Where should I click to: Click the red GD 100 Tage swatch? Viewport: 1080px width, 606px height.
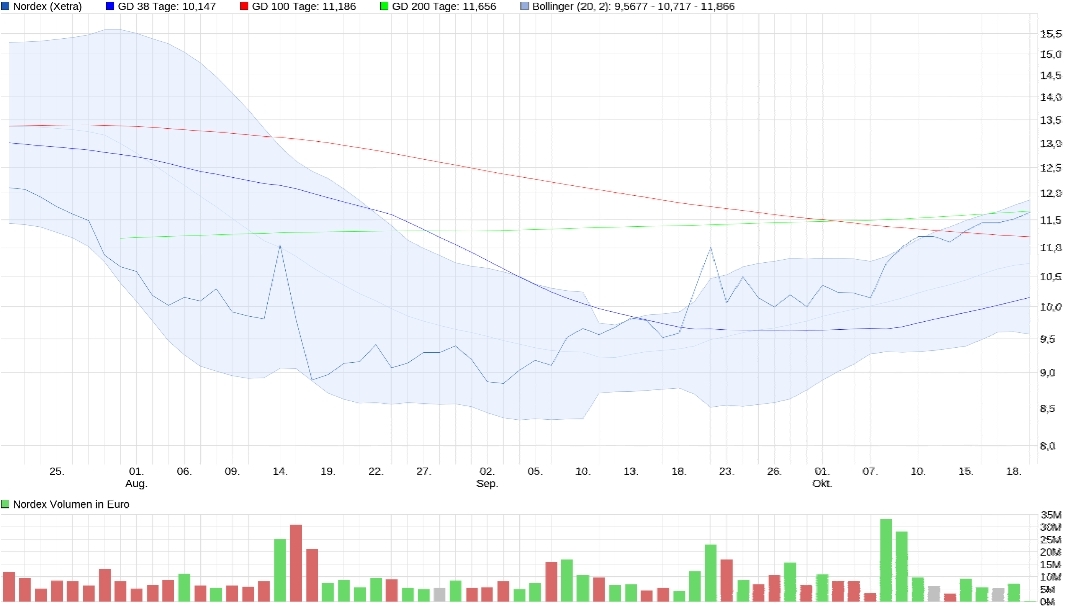[244, 6]
